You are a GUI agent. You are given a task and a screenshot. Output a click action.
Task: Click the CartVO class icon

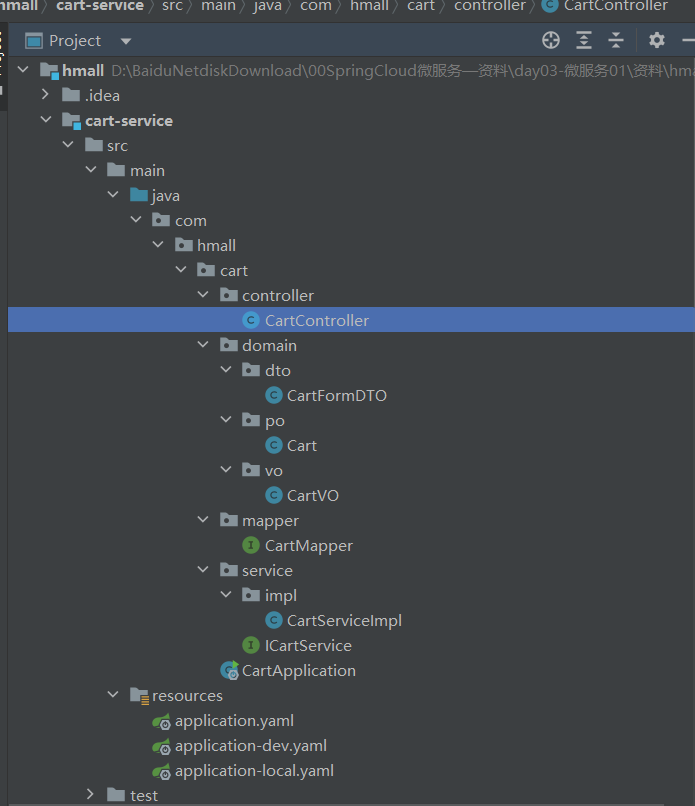tap(273, 495)
